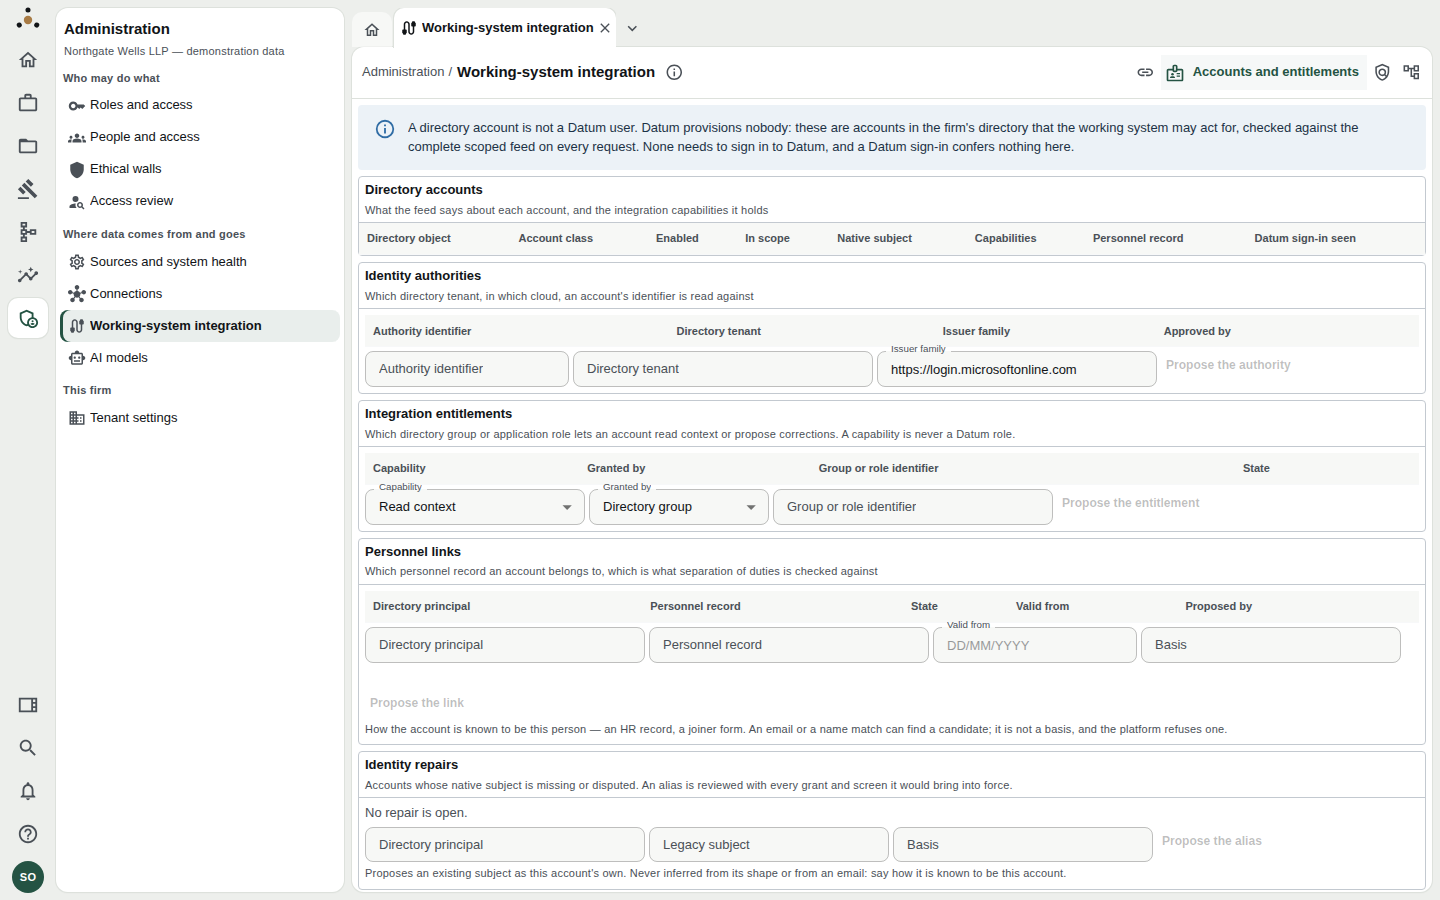The height and width of the screenshot is (900, 1440).
Task: Open the SO user avatar
Action: (x=28, y=877)
